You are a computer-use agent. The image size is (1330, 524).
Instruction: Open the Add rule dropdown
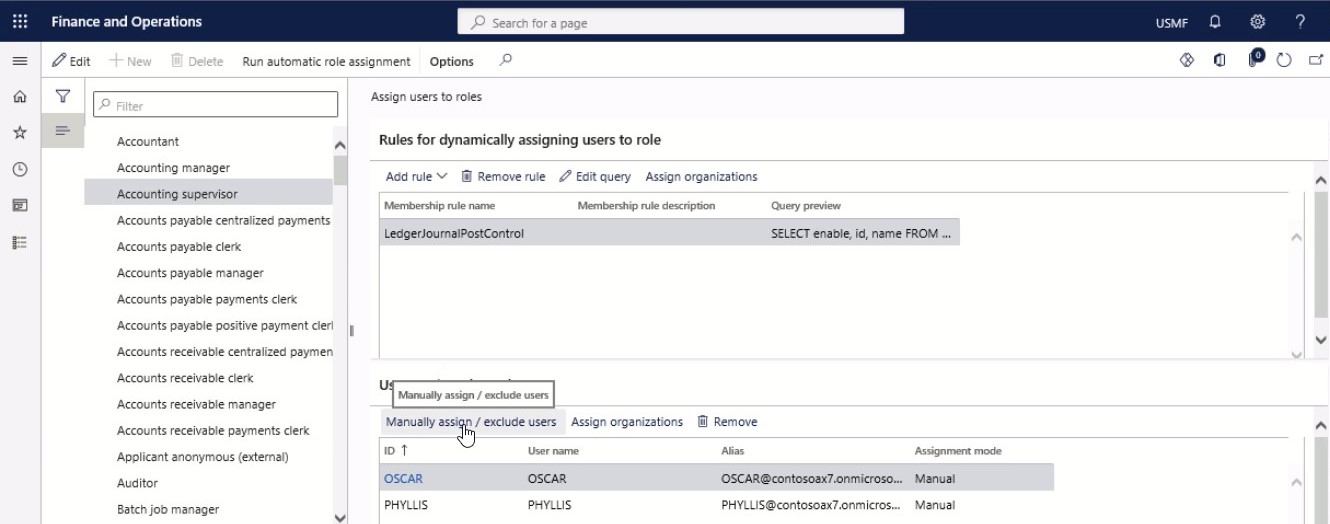coord(416,176)
